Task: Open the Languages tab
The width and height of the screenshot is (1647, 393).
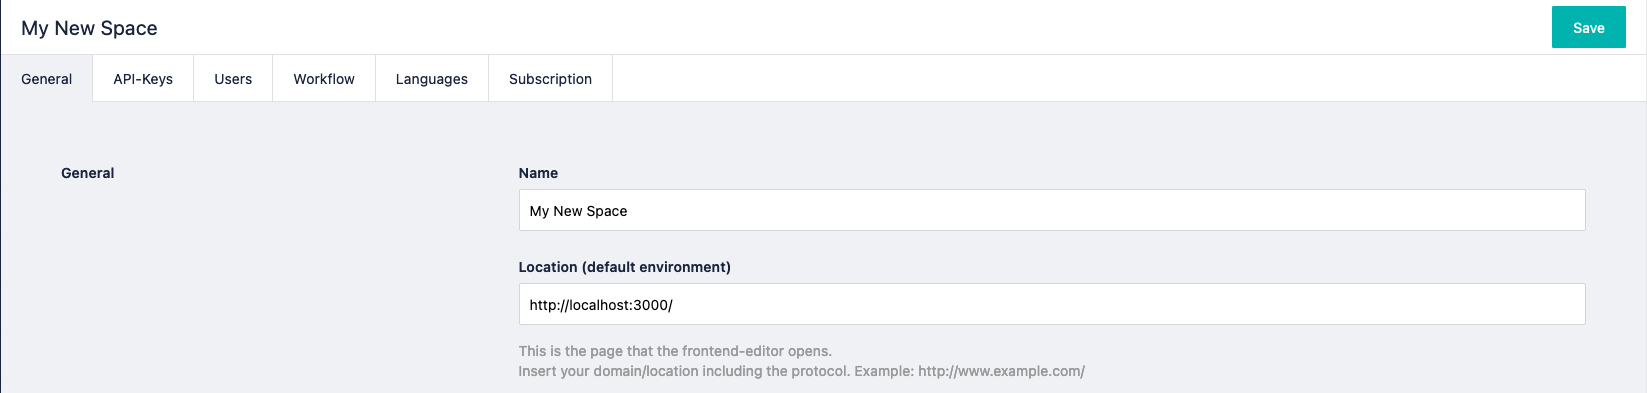Action: pyautogui.click(x=432, y=79)
